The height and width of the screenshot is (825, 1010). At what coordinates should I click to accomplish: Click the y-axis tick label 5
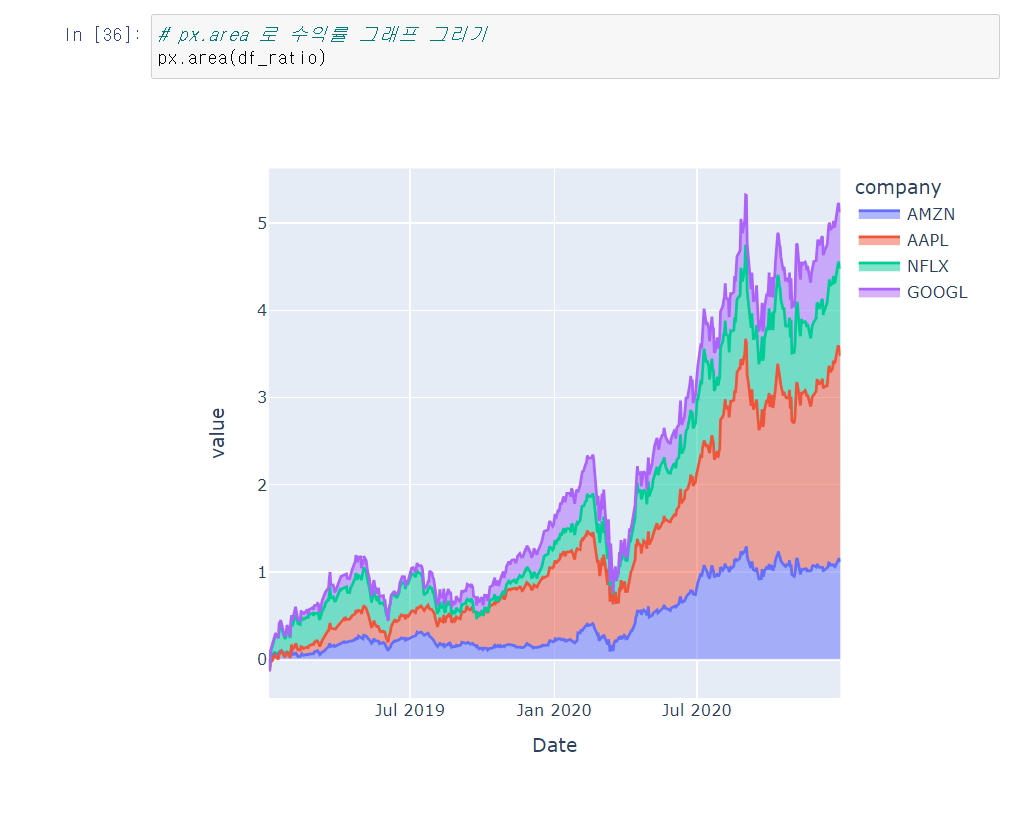coord(262,223)
